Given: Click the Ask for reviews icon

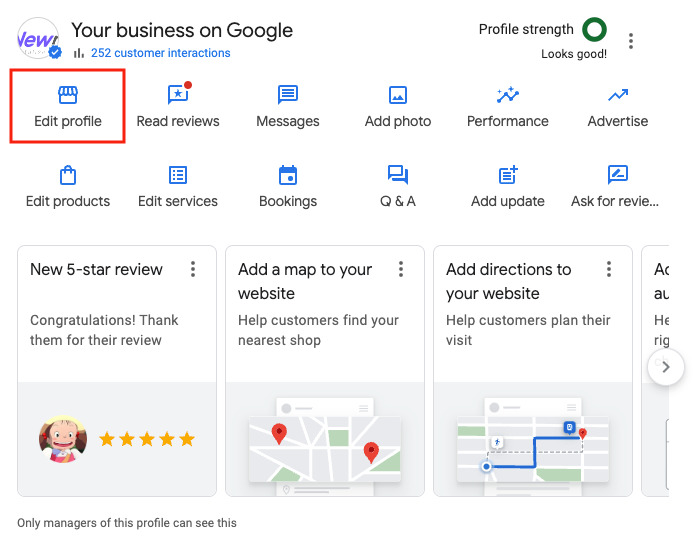Looking at the screenshot, I should click(x=618, y=175).
